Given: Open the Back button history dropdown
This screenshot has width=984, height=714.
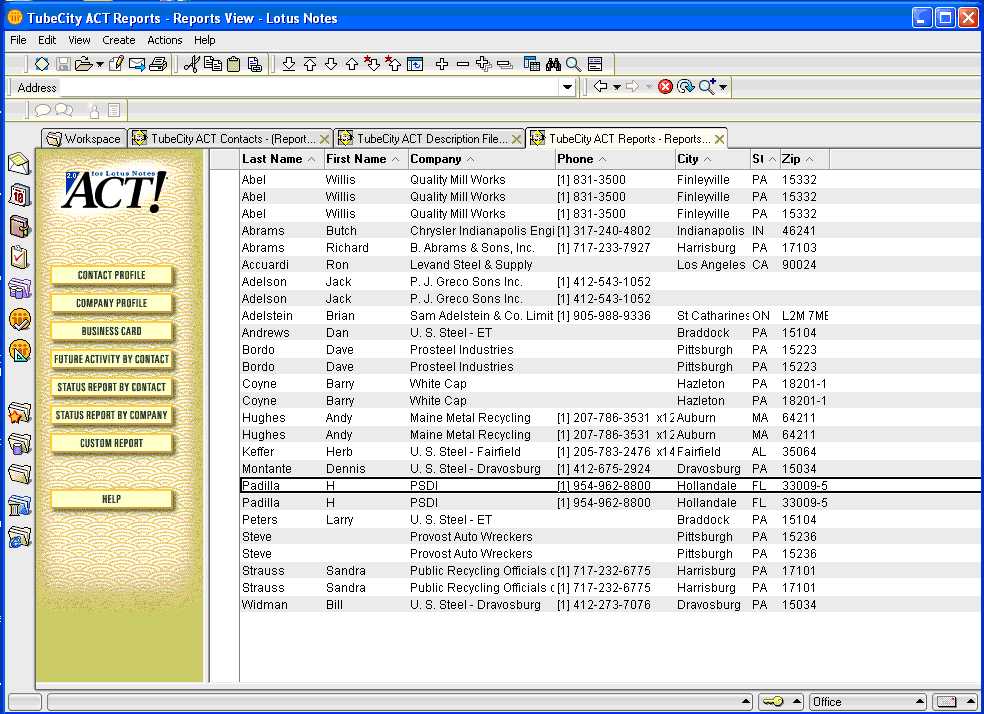Looking at the screenshot, I should pyautogui.click(x=616, y=87).
